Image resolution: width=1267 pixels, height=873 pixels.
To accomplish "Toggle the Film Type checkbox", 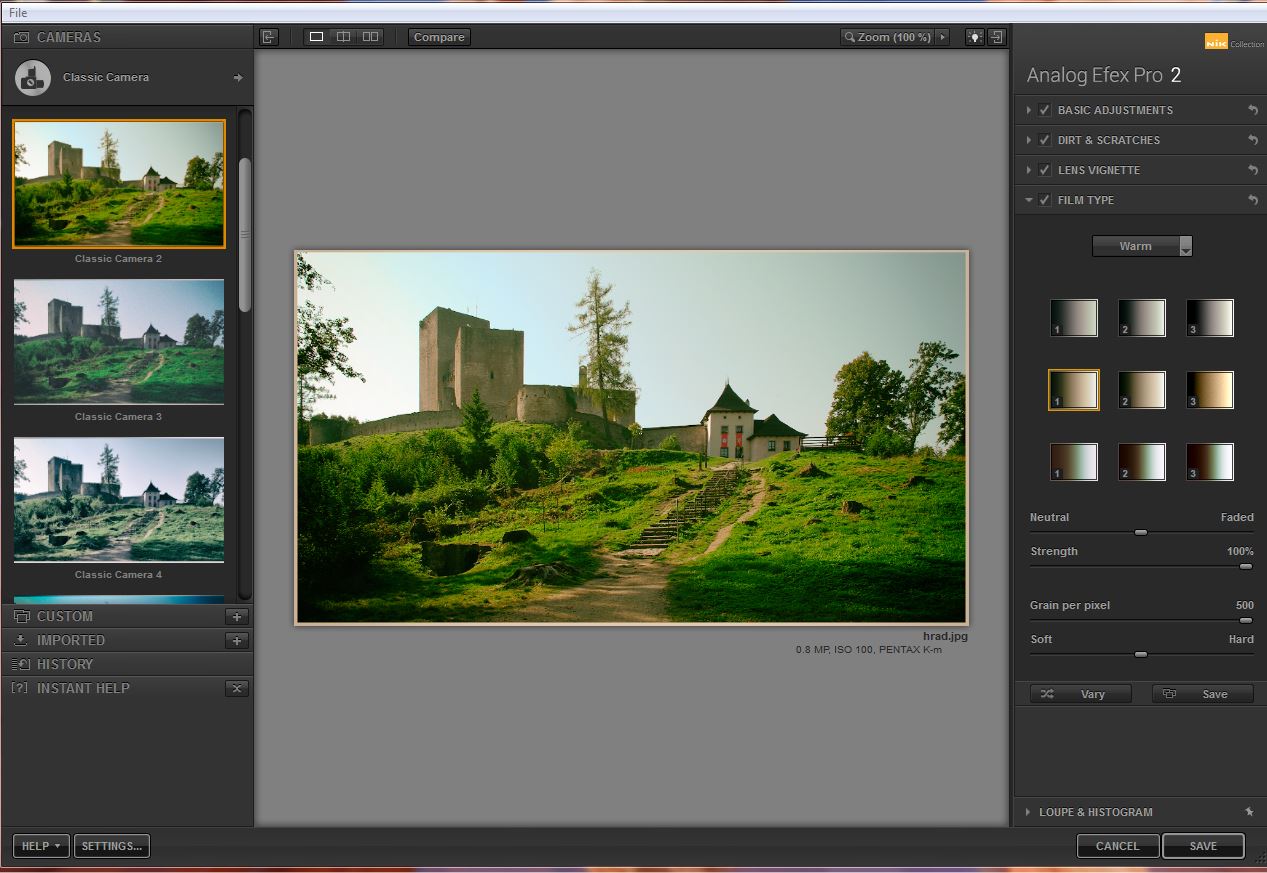I will click(1044, 200).
